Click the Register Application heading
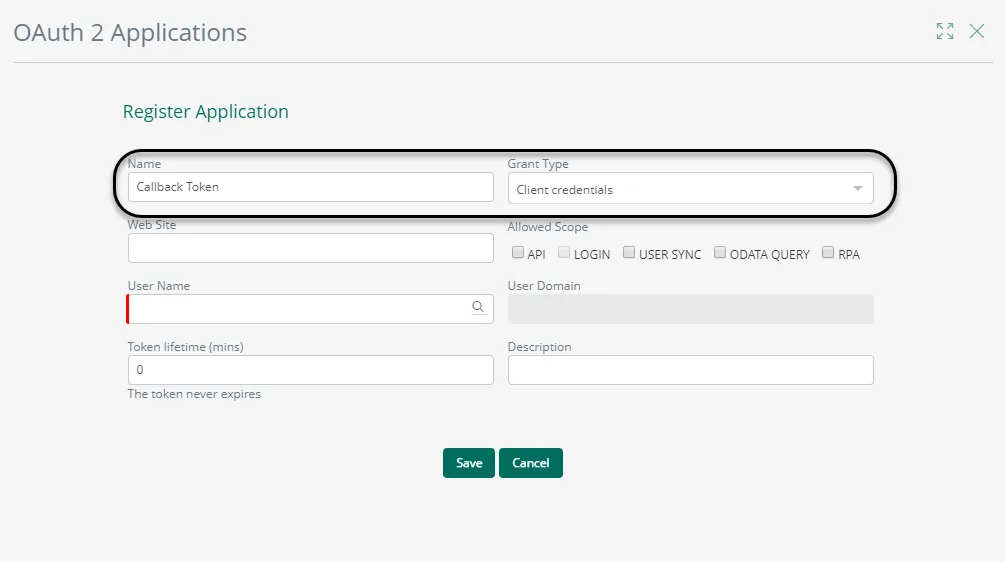 click(206, 112)
